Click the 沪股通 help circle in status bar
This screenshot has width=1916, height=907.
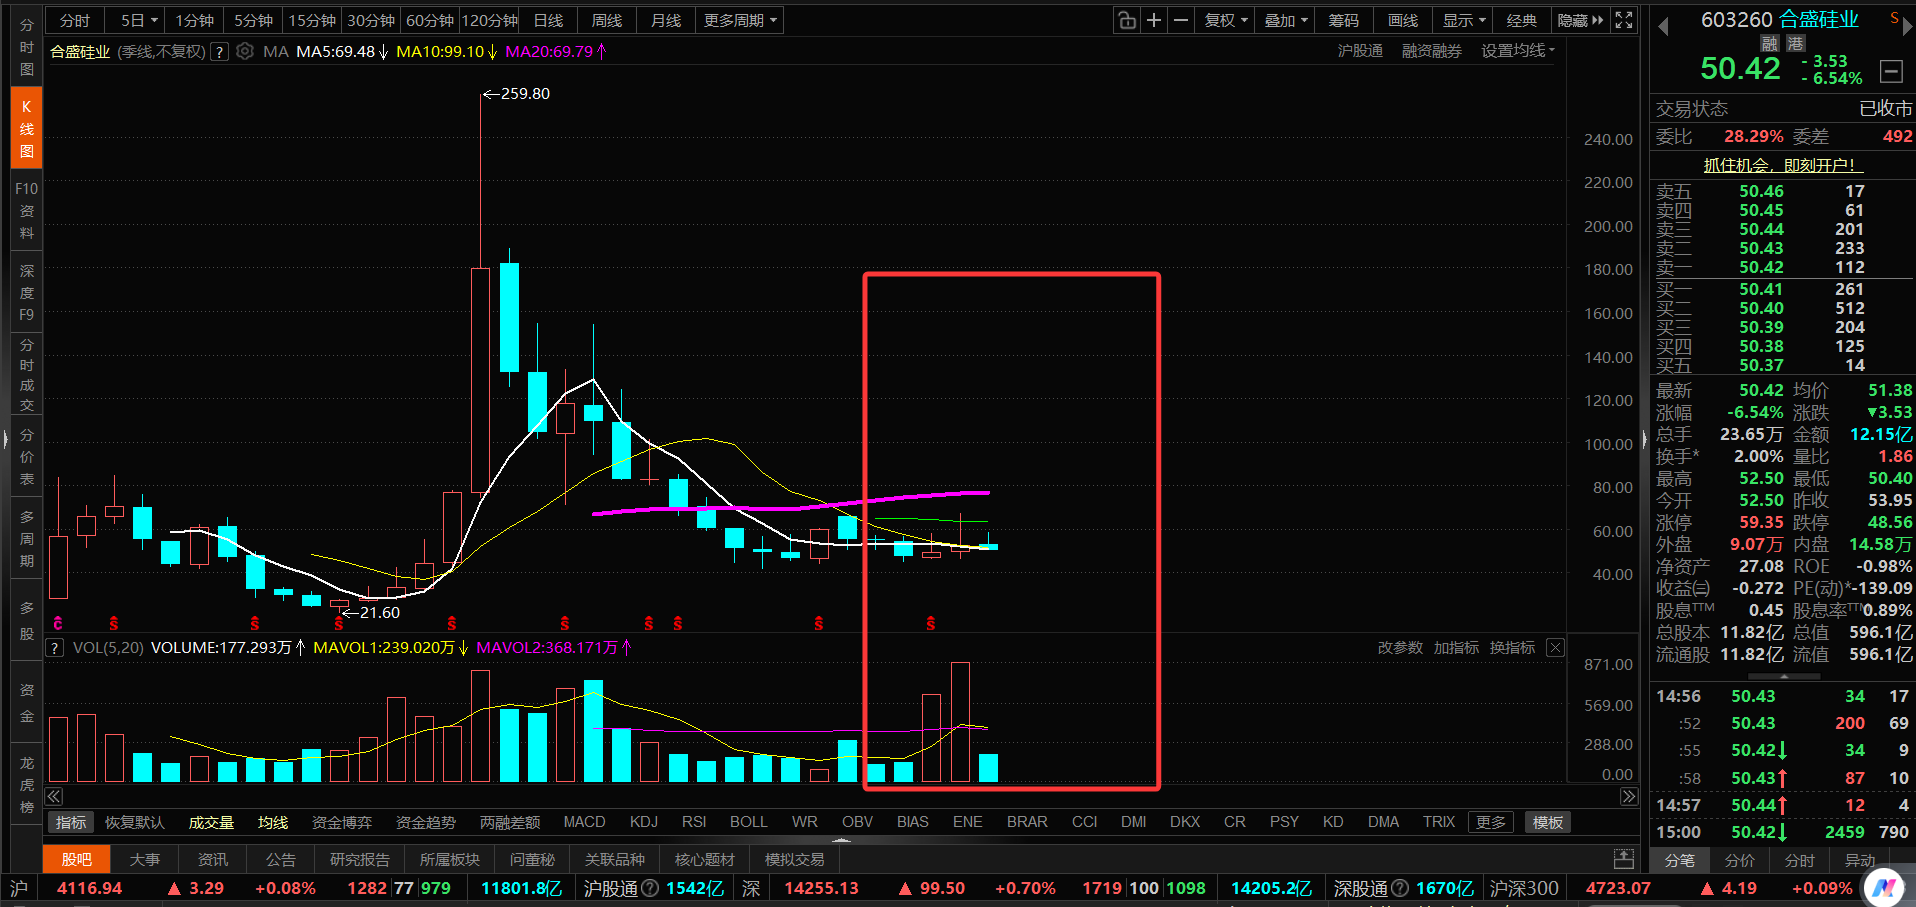coord(650,888)
